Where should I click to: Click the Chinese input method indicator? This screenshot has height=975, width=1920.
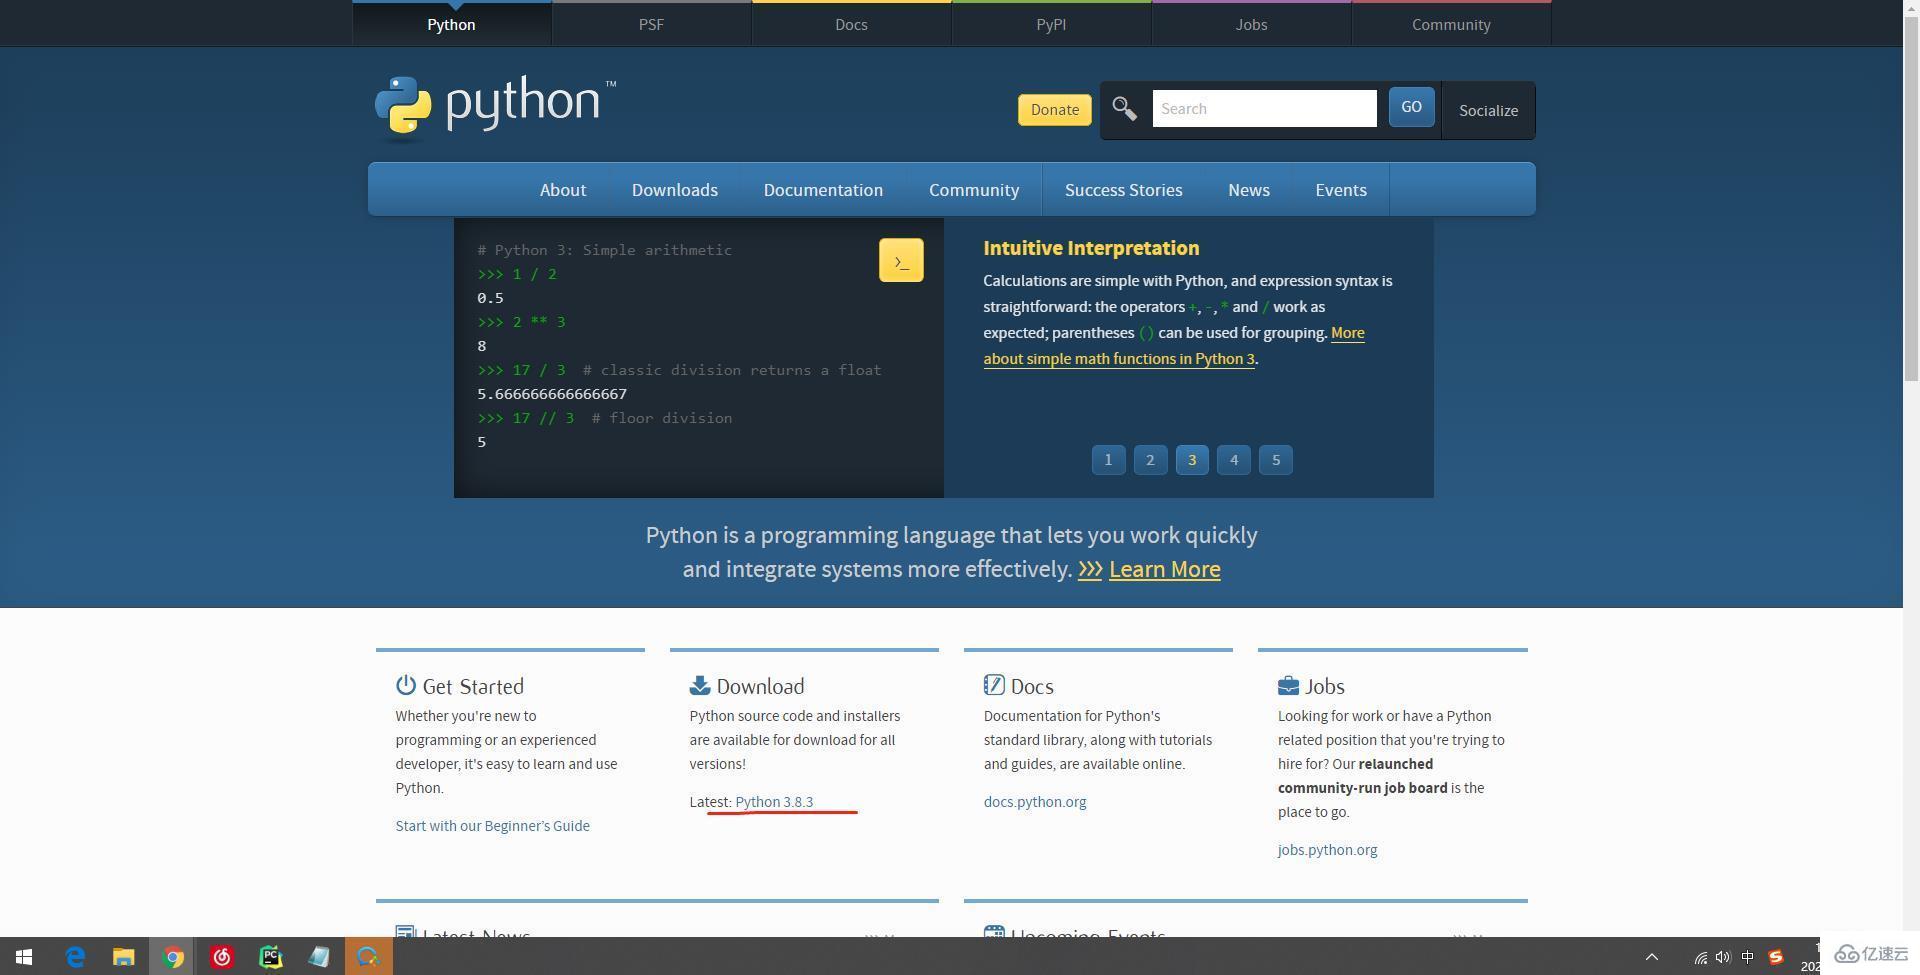click(x=1748, y=957)
